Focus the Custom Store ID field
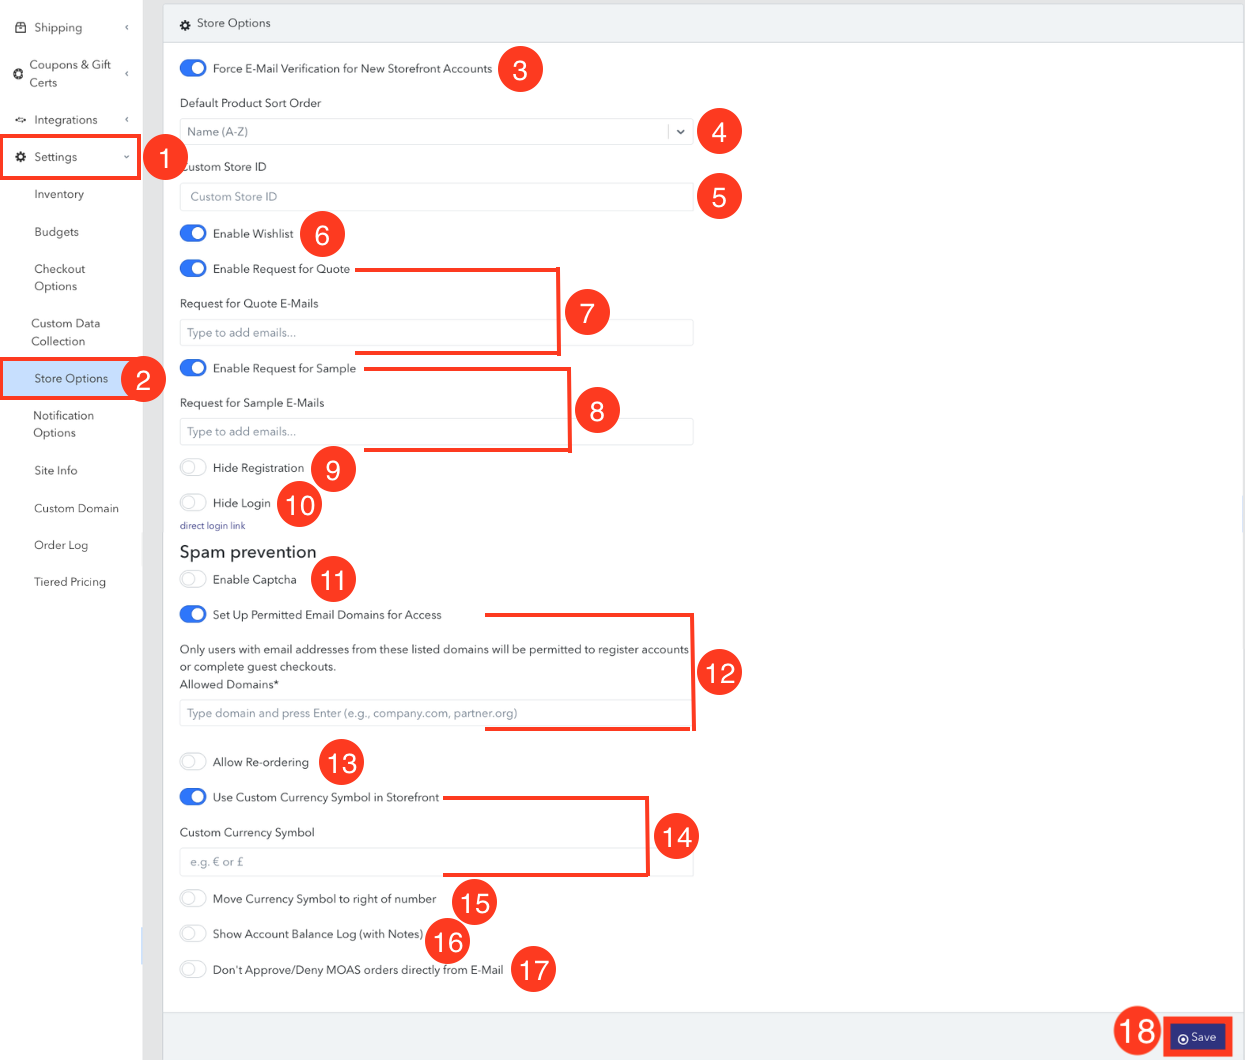 pos(436,197)
